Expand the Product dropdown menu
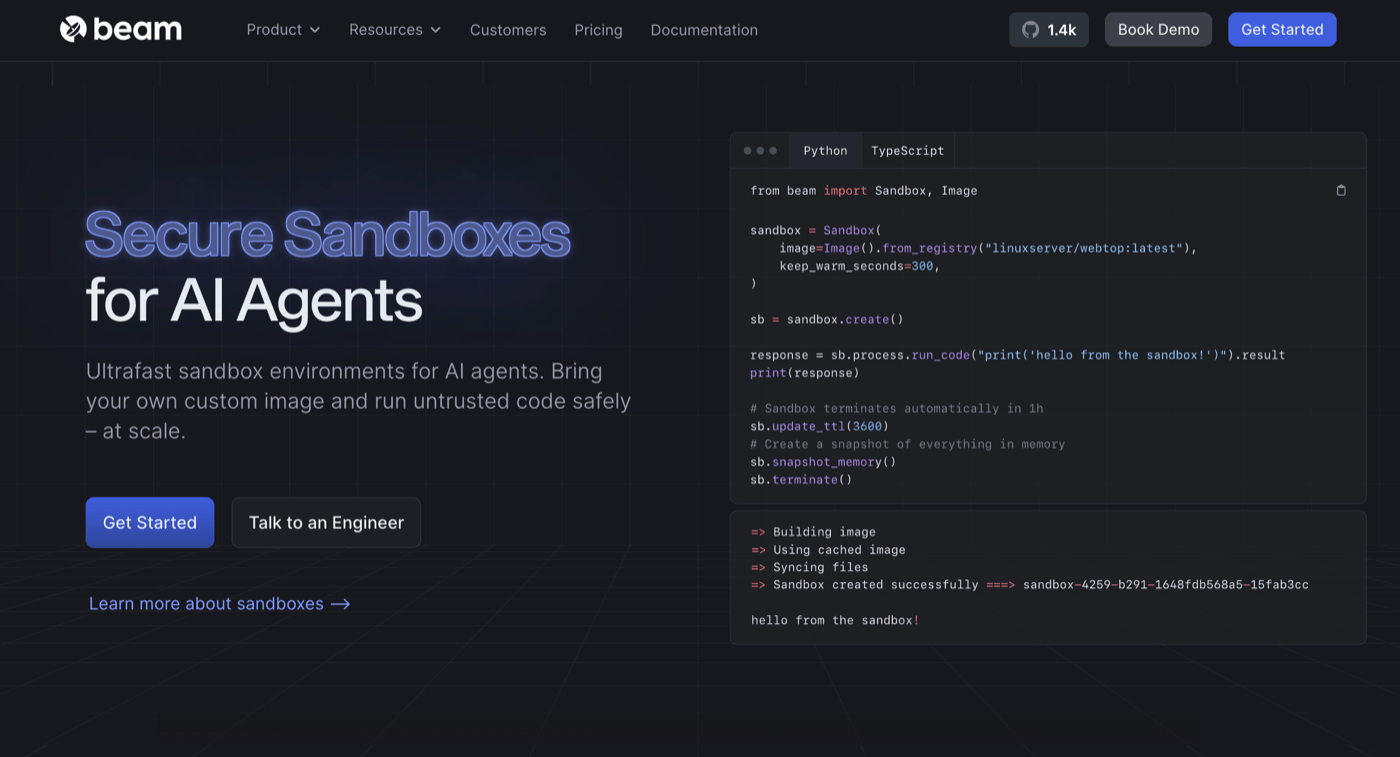Screen dimensions: 1400x757 (283, 30)
